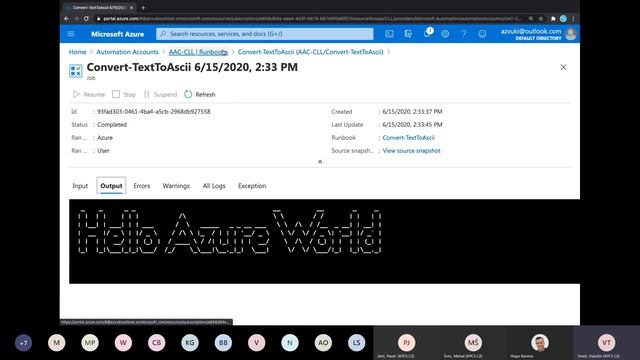Screen dimensions: 640x360
Task: Open the All Logs tab
Action: [x=214, y=186]
